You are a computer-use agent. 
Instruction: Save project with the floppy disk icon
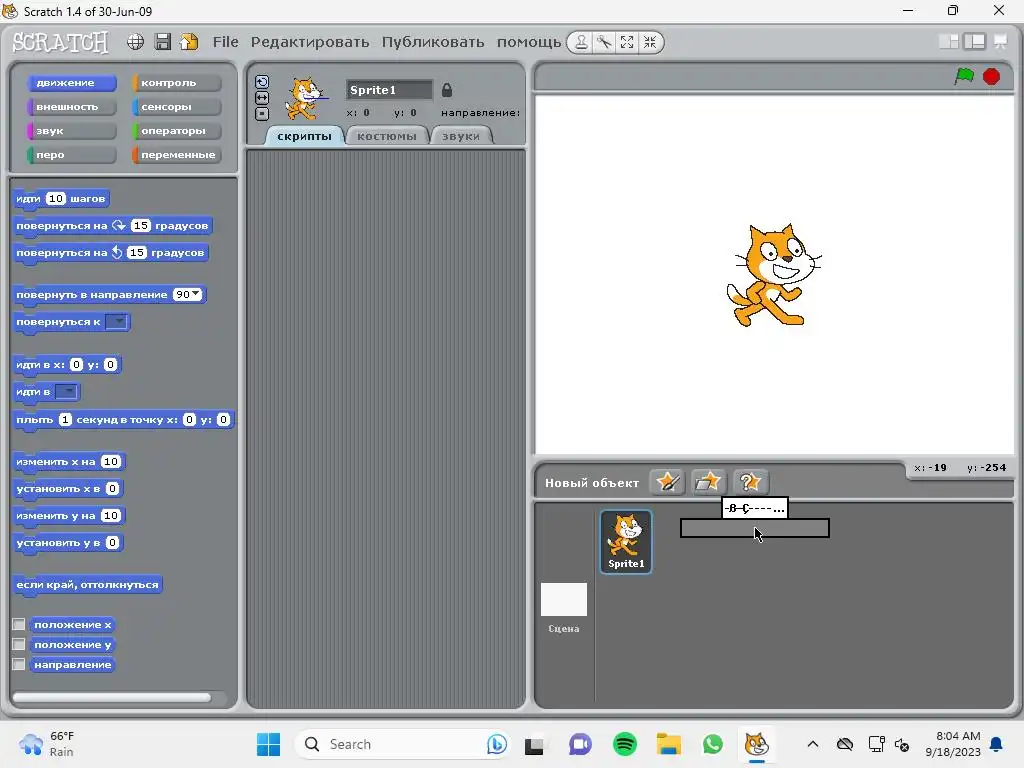(163, 42)
